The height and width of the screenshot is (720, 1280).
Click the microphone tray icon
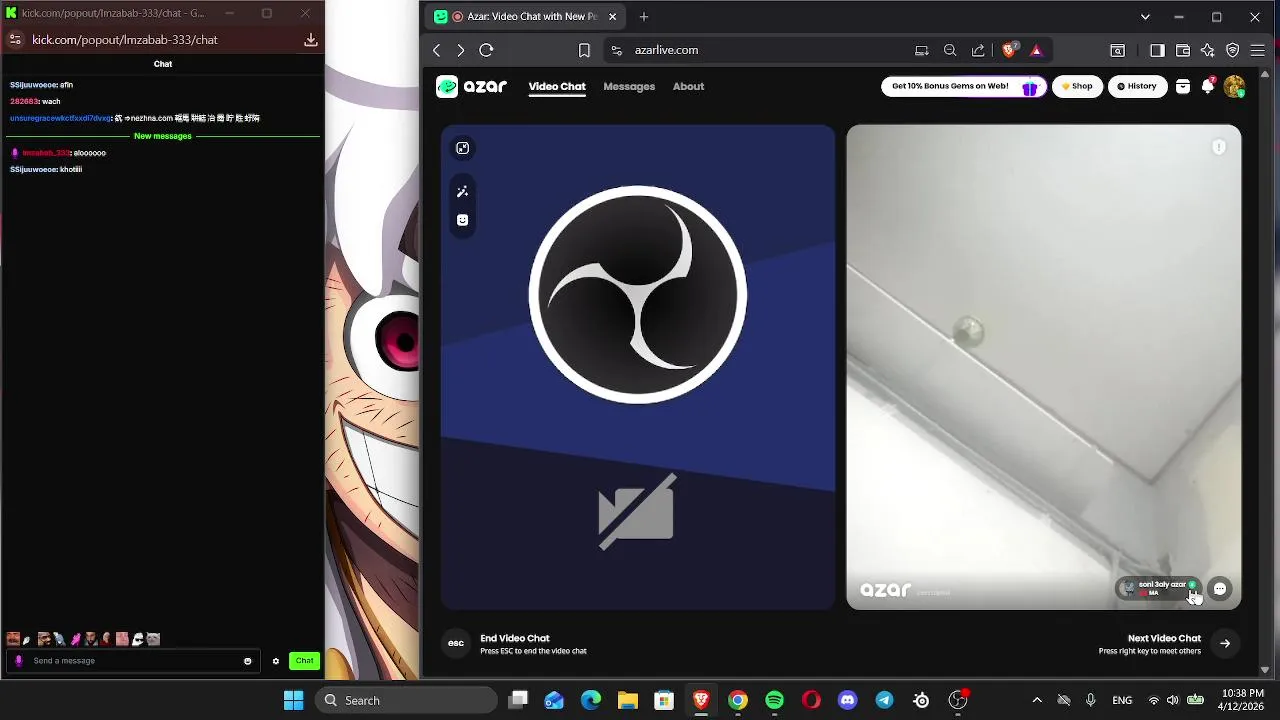(x=1091, y=700)
